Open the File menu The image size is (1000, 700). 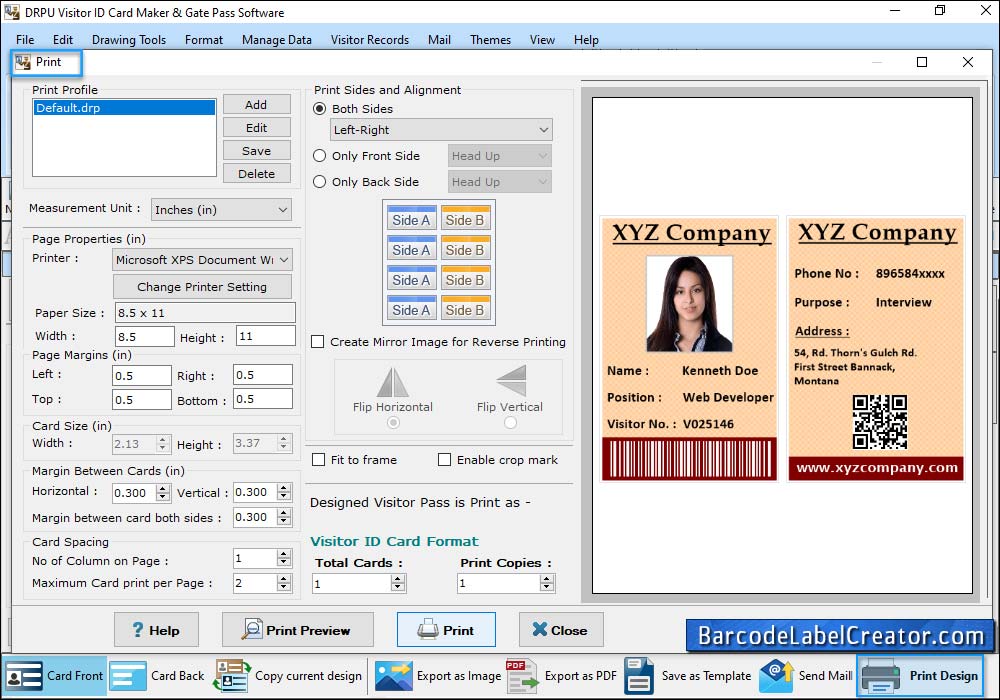[x=25, y=40]
